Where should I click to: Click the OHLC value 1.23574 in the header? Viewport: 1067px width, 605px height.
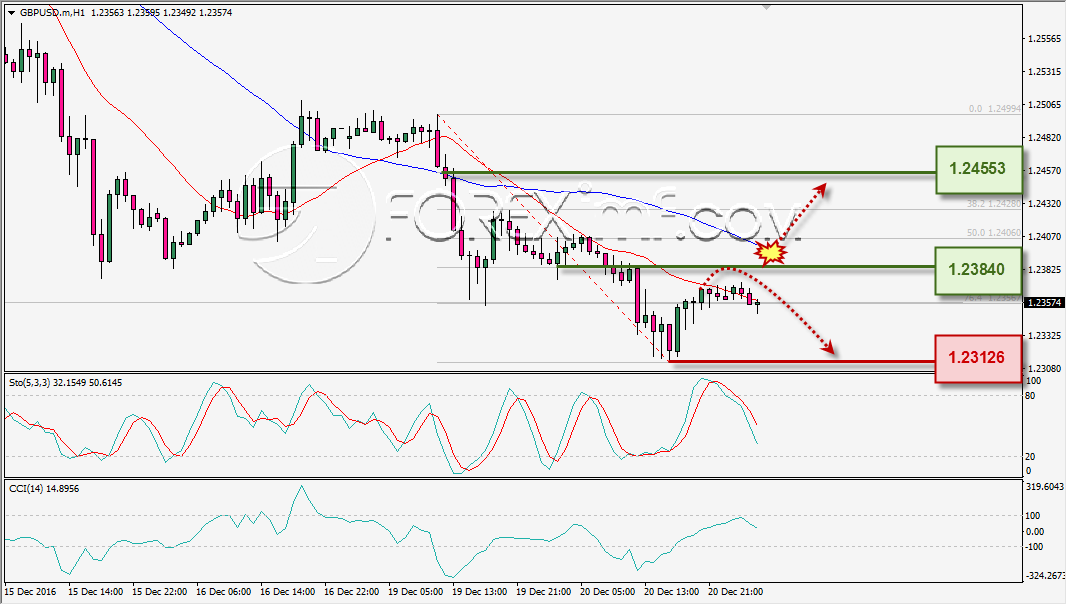[x=215, y=12]
